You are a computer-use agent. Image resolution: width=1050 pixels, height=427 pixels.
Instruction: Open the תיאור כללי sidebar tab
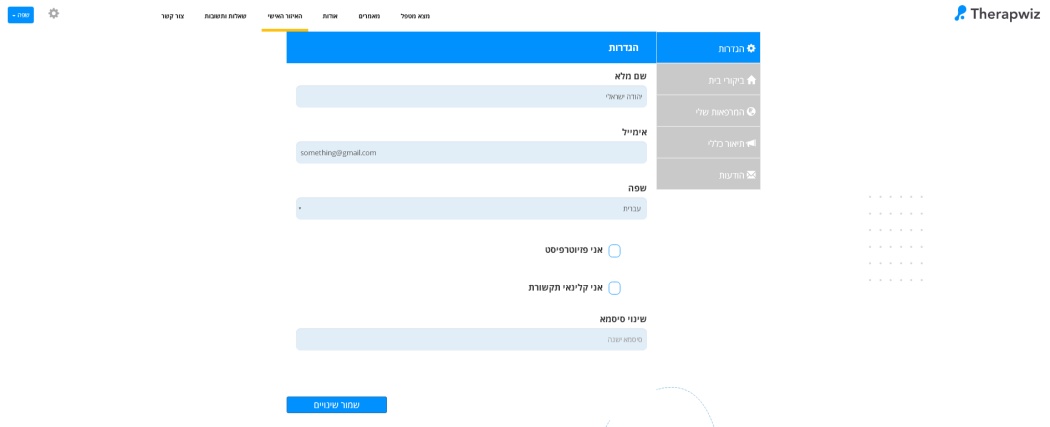click(x=708, y=143)
